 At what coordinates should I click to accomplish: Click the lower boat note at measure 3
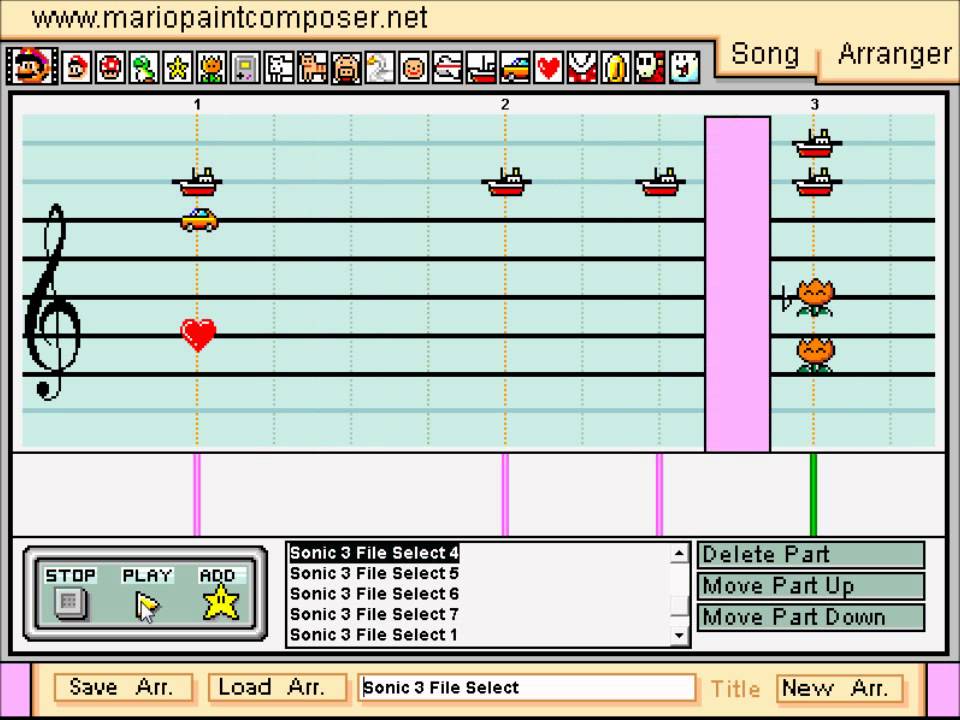pos(817,182)
